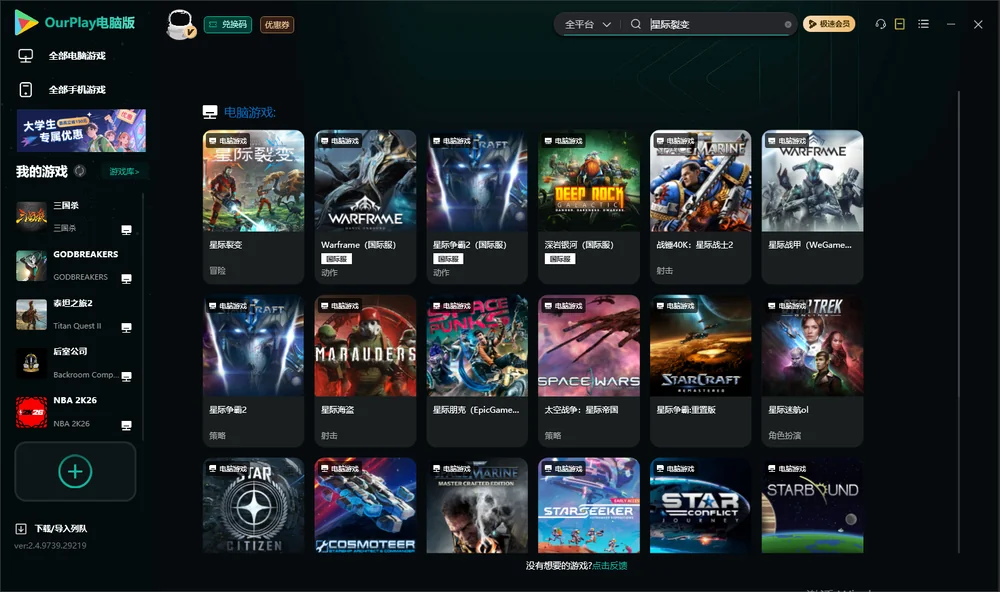Expand the 全平台 platform dropdown
1000x592 pixels.
tap(587, 24)
